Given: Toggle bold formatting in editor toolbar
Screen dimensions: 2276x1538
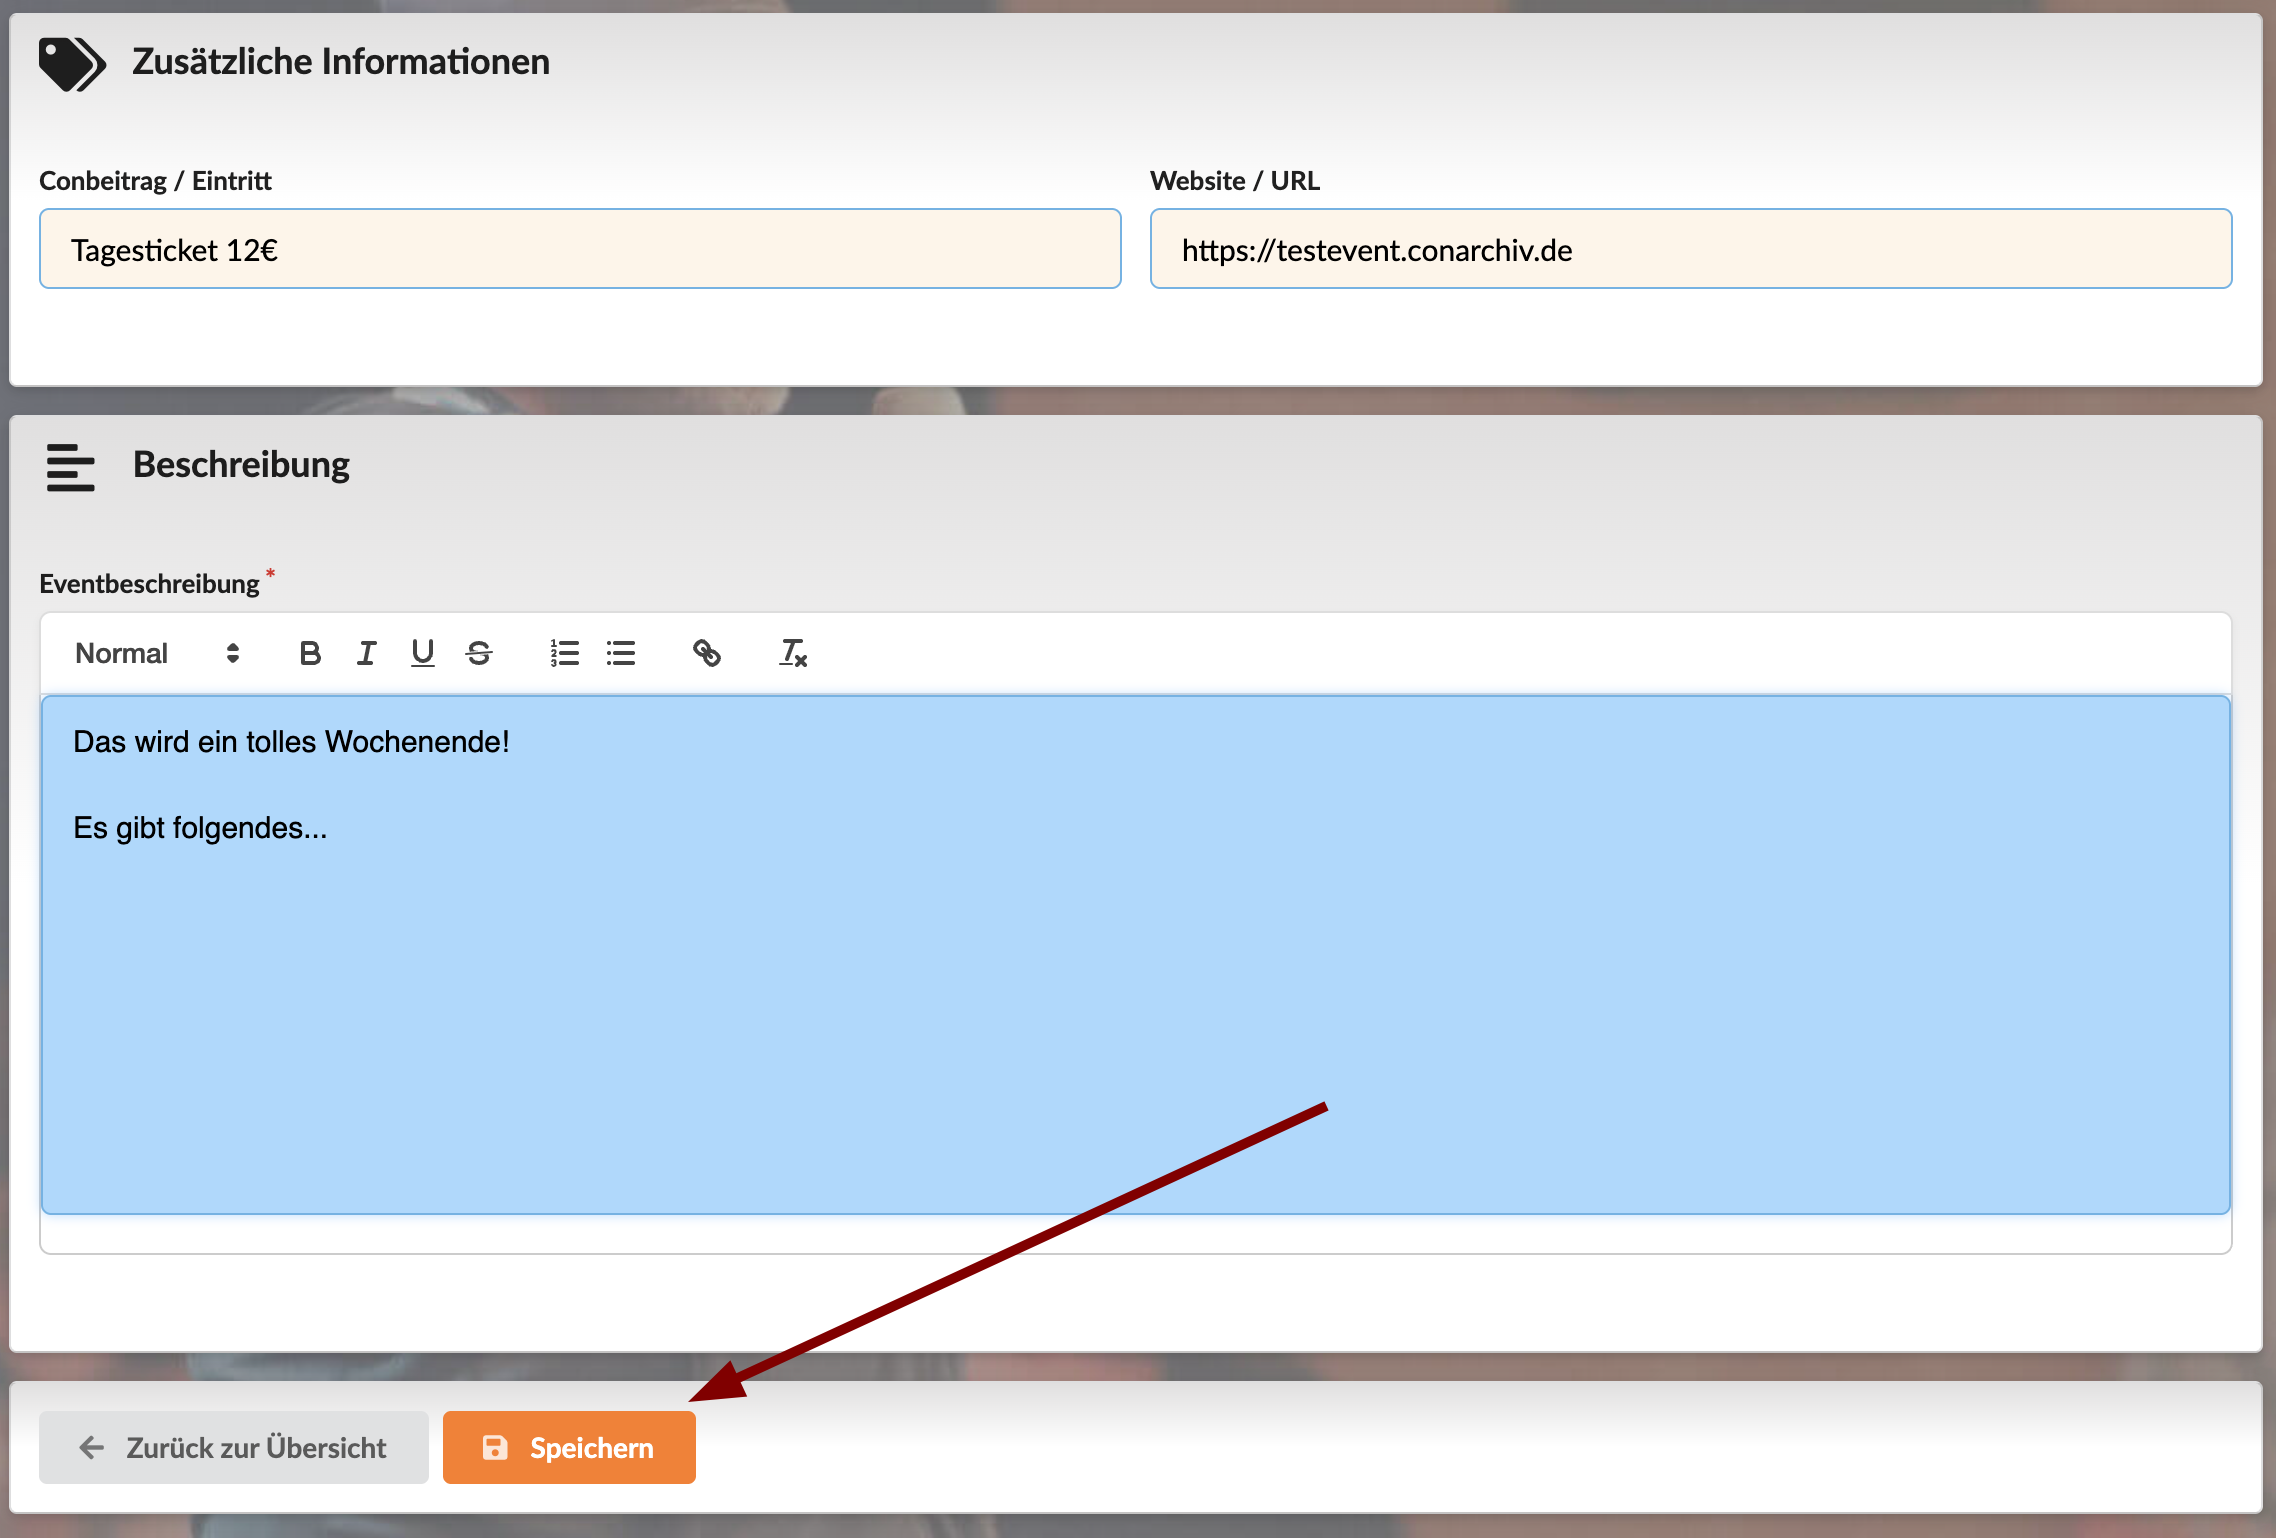Looking at the screenshot, I should (x=310, y=654).
